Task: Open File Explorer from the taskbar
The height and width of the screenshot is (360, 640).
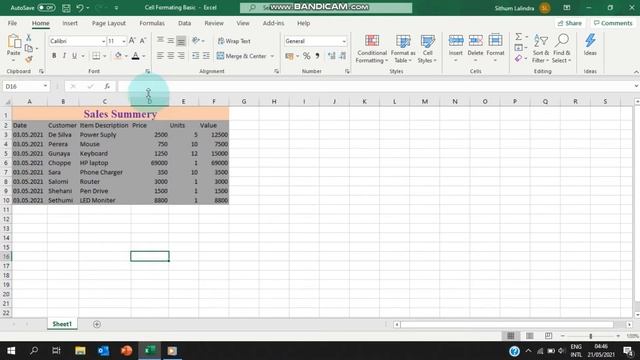Action: [x=80, y=351]
